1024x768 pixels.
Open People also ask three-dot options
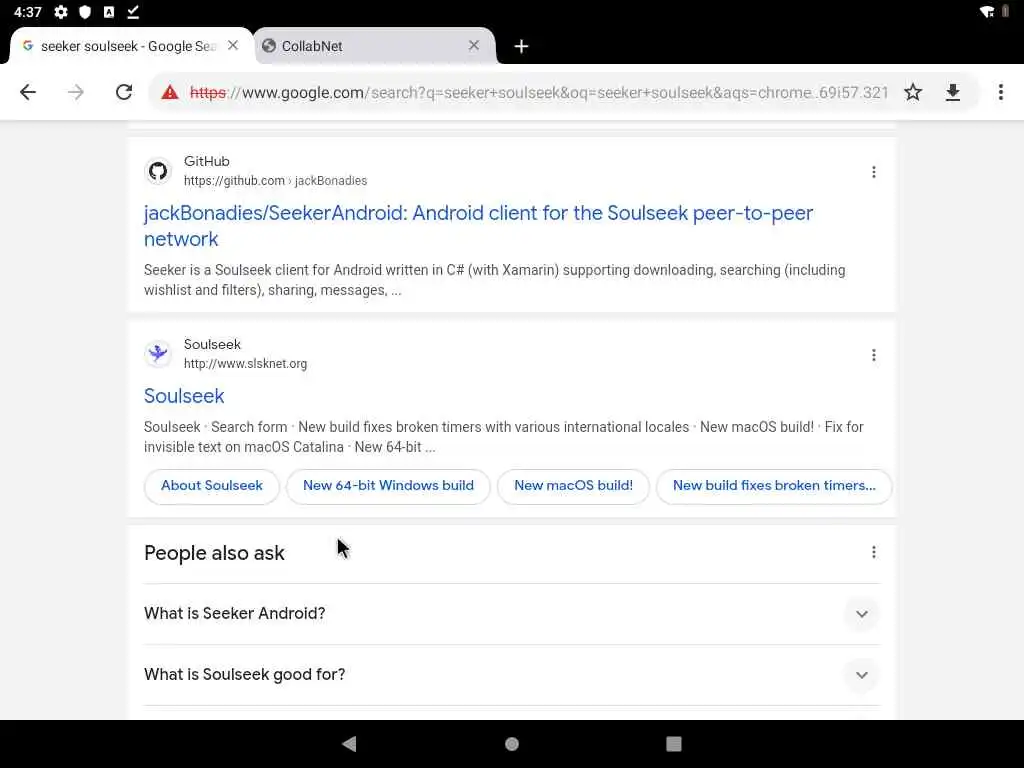tap(874, 552)
